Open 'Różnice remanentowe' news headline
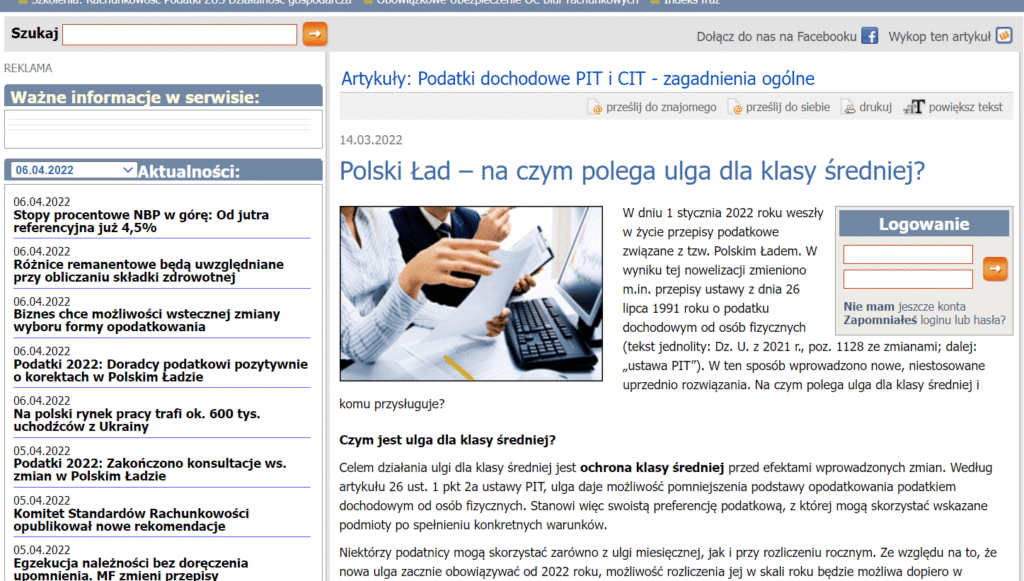This screenshot has width=1024, height=581. (x=148, y=271)
